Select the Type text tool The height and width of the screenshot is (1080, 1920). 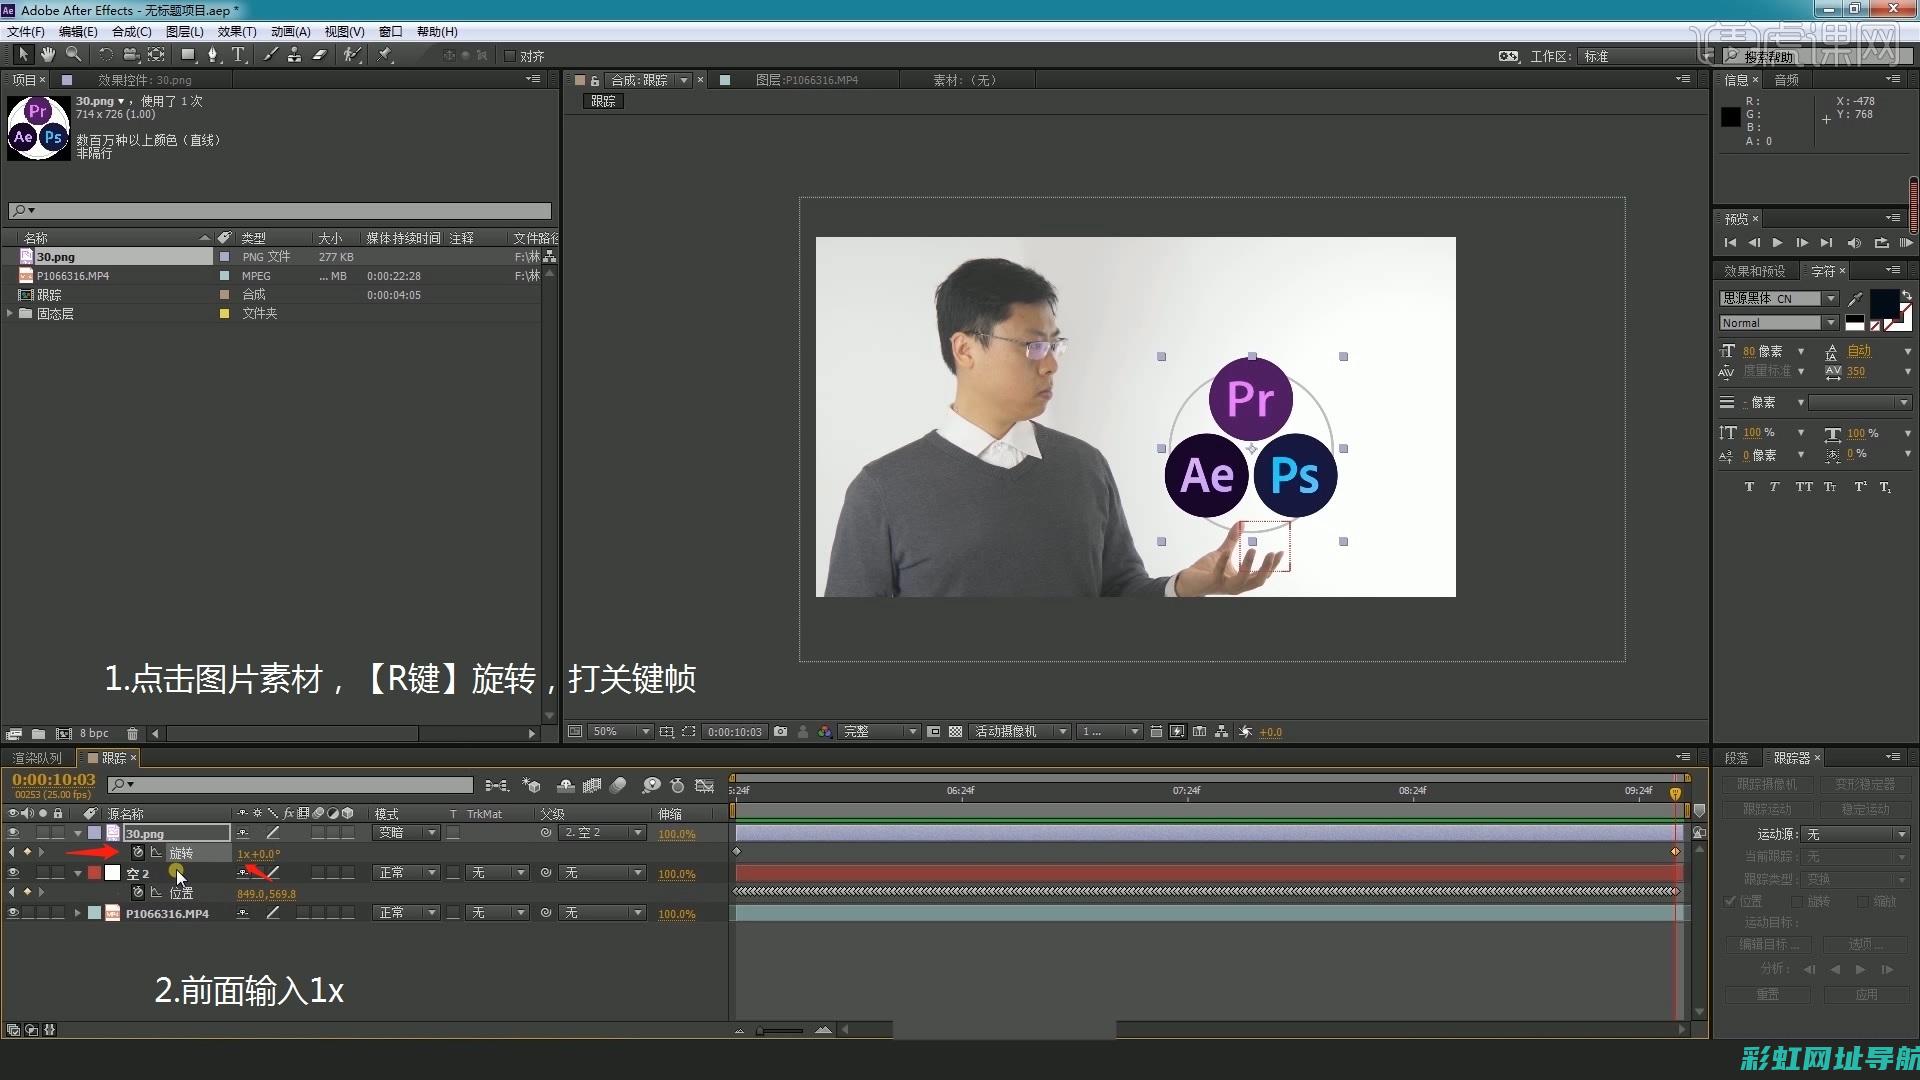point(238,55)
